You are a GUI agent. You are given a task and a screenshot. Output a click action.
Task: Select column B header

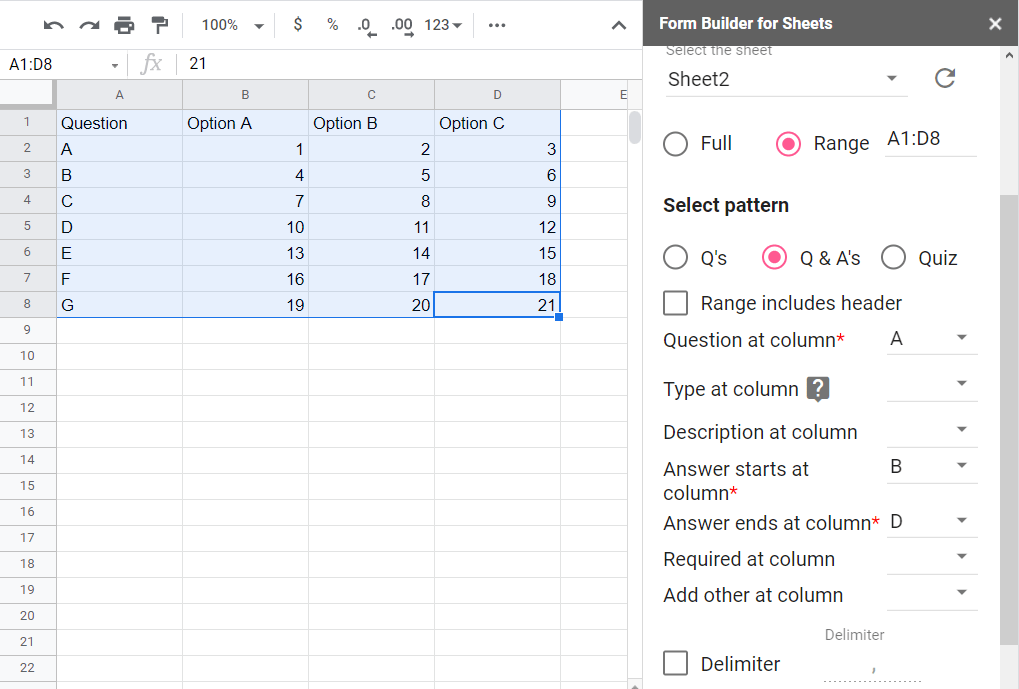point(246,95)
